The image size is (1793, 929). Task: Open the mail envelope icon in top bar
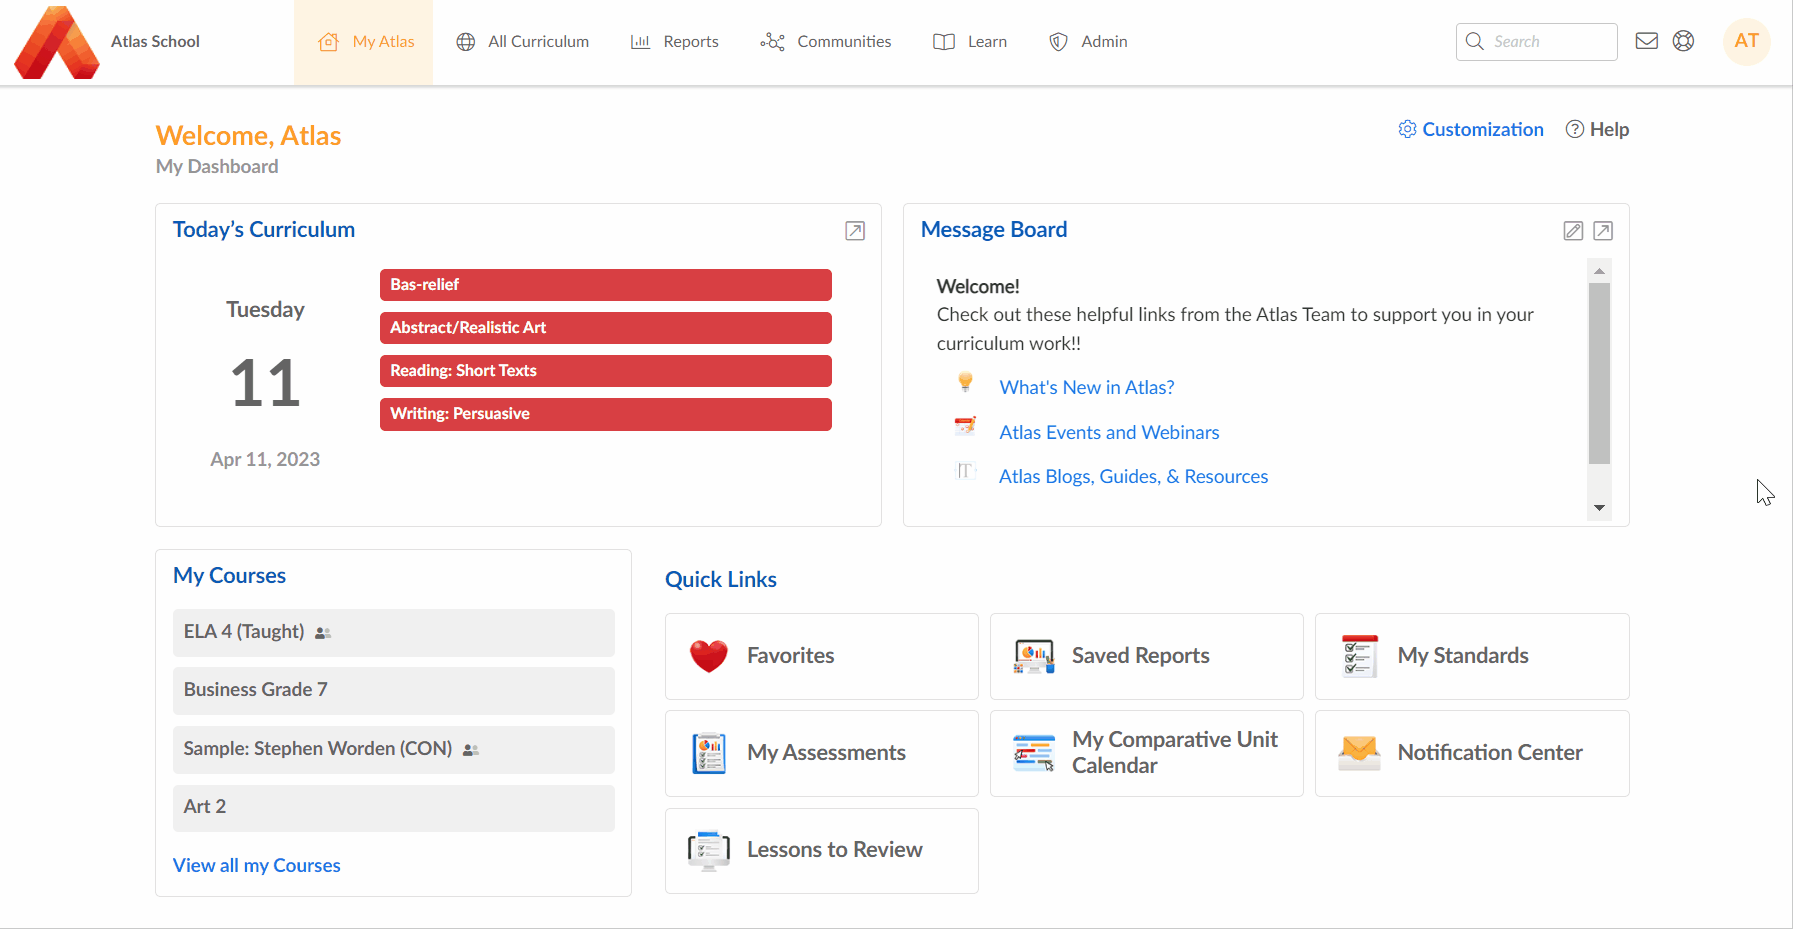tap(1646, 41)
